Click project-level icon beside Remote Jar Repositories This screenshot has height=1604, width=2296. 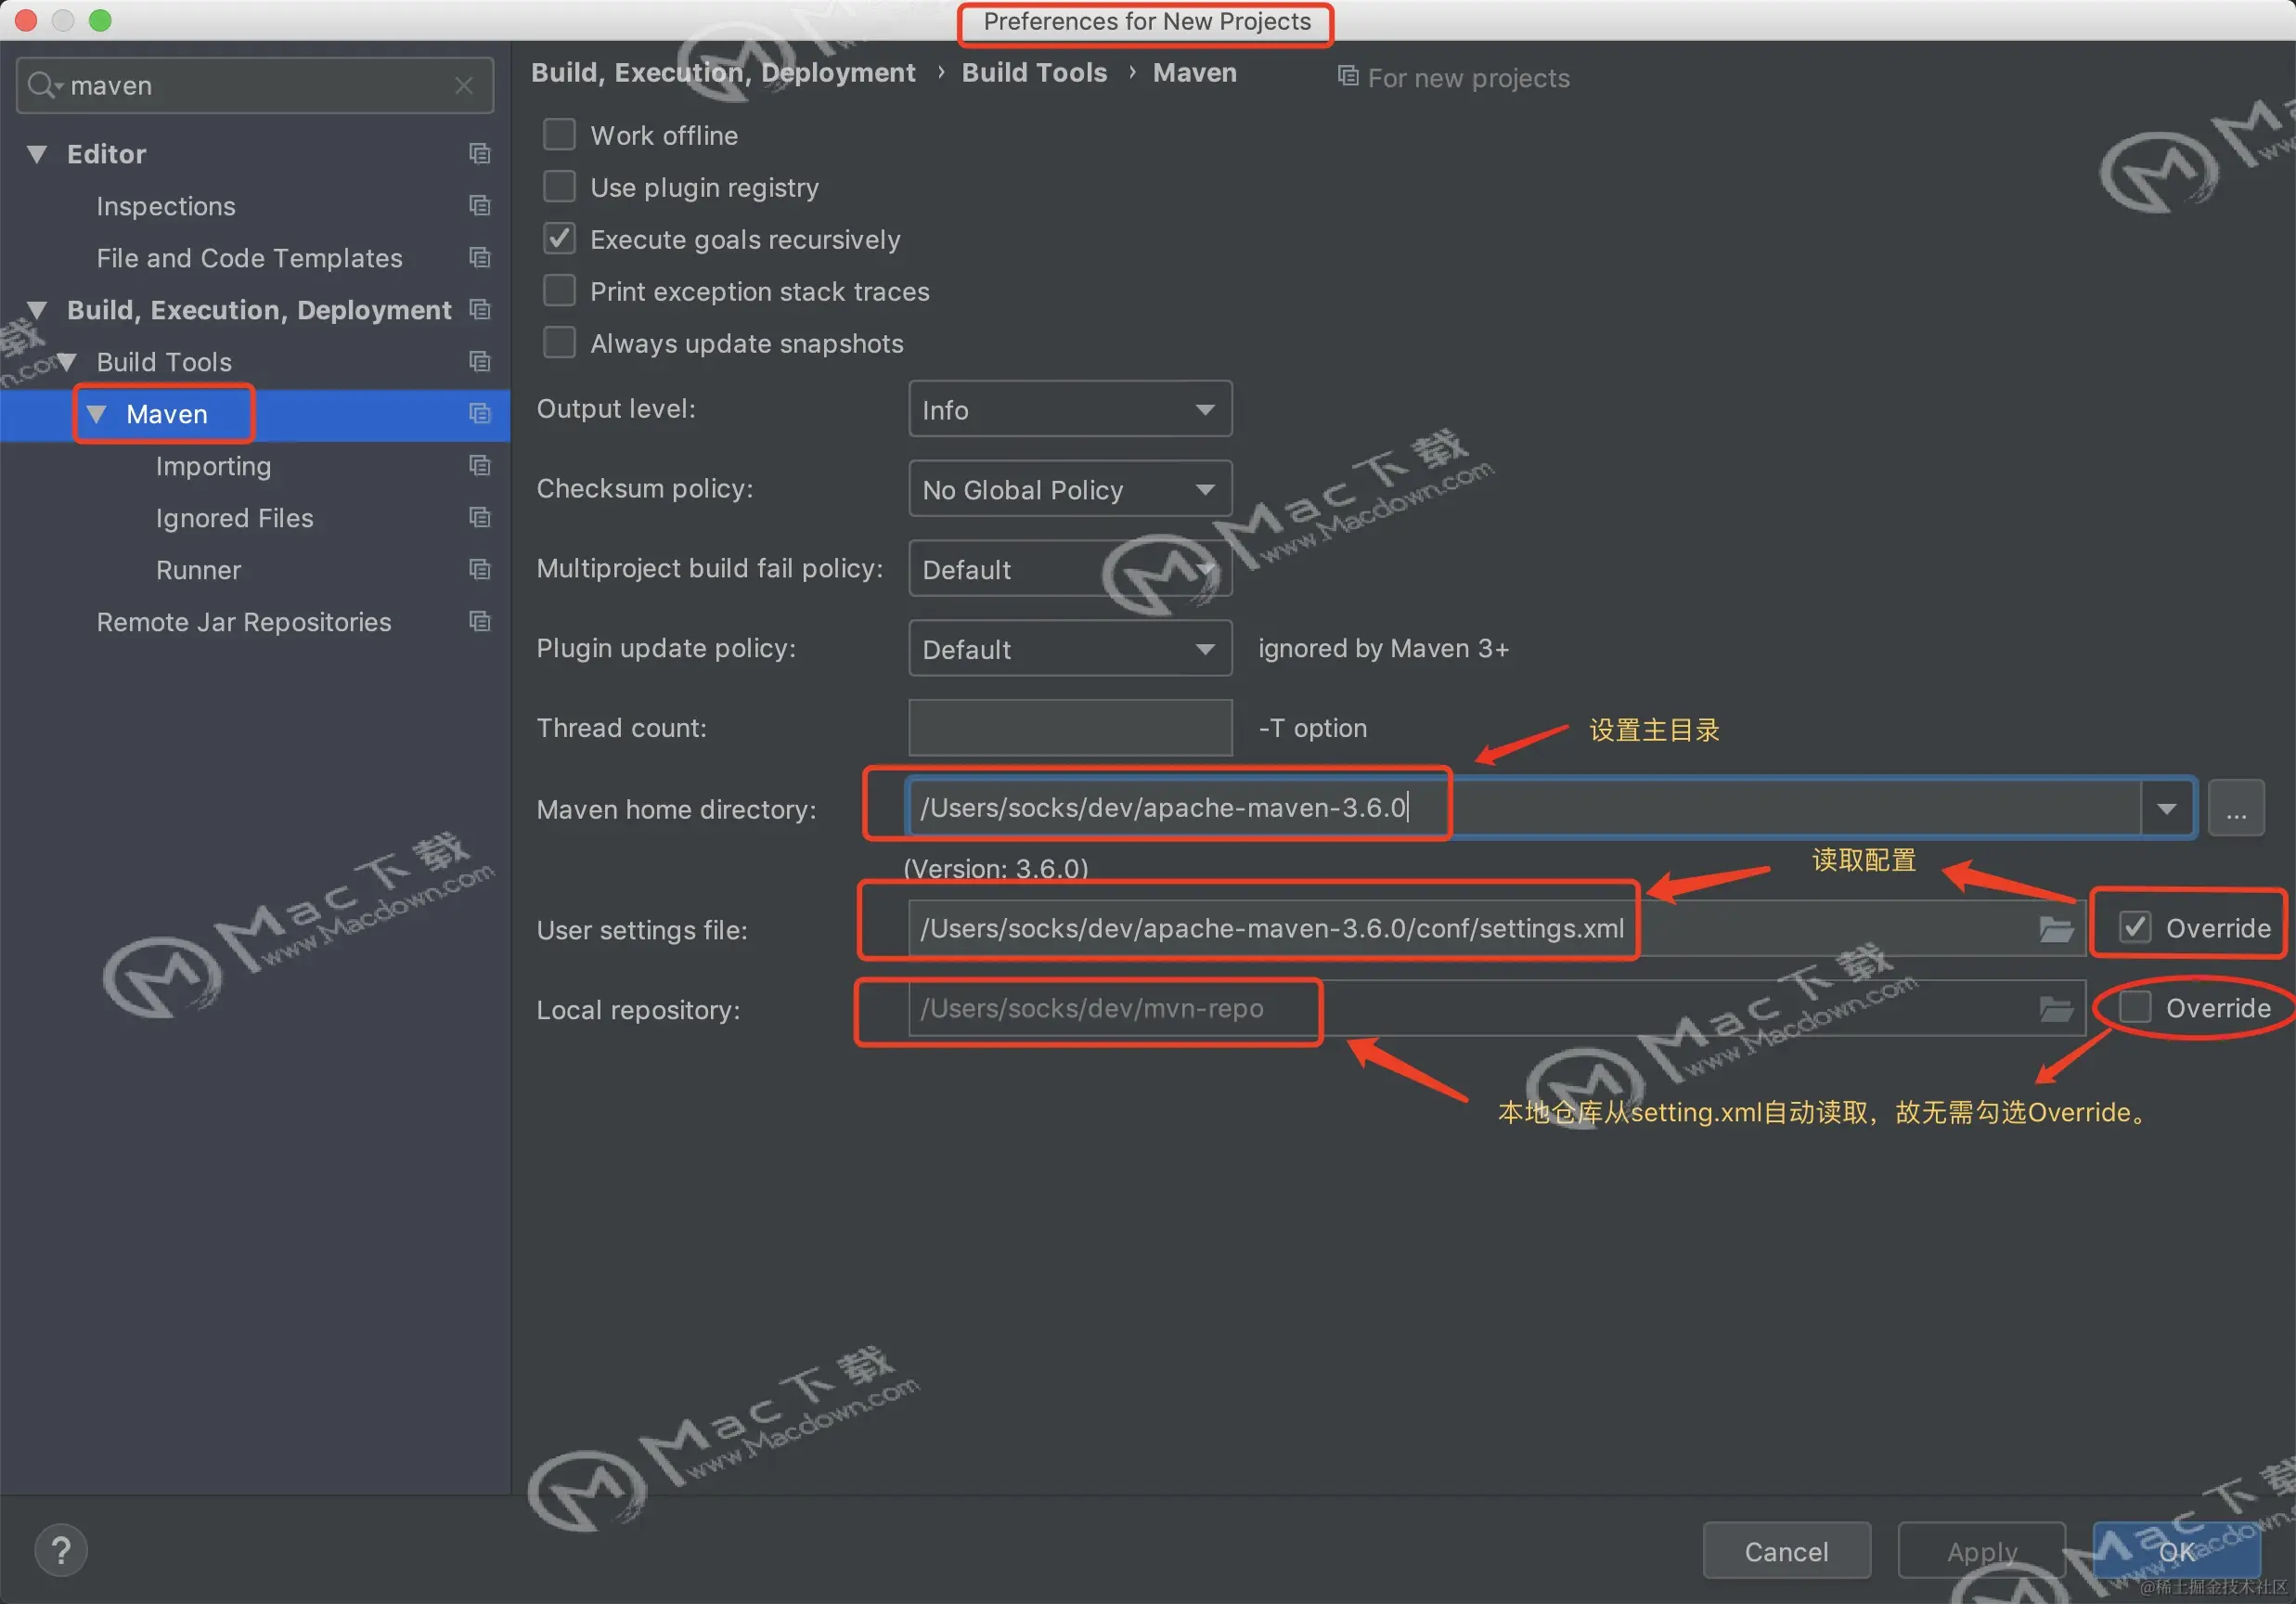pyautogui.click(x=480, y=622)
